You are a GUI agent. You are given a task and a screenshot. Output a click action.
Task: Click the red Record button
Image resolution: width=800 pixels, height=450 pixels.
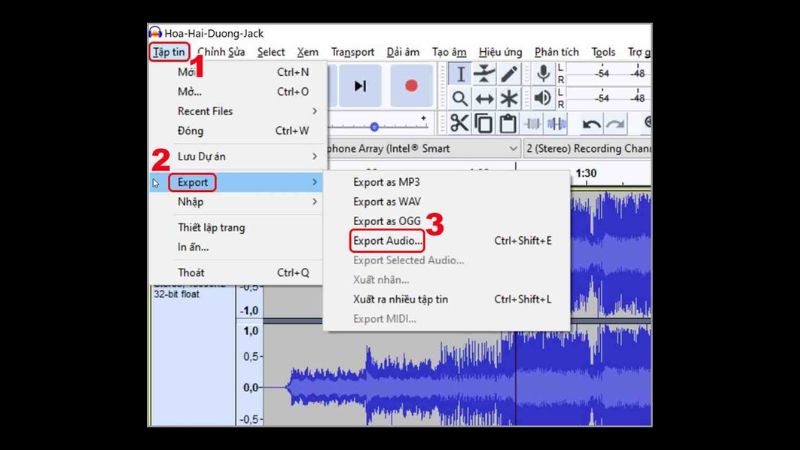(411, 86)
